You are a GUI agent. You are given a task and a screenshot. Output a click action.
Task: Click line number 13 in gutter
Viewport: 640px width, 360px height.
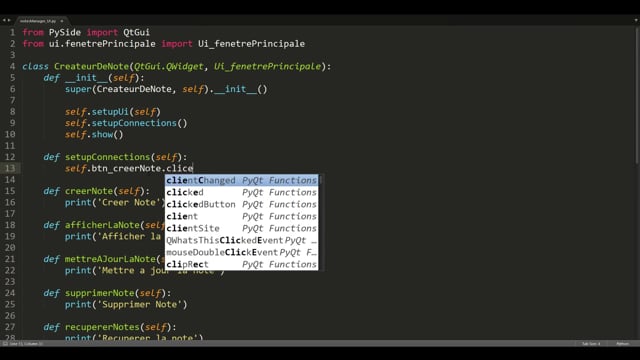(x=10, y=168)
